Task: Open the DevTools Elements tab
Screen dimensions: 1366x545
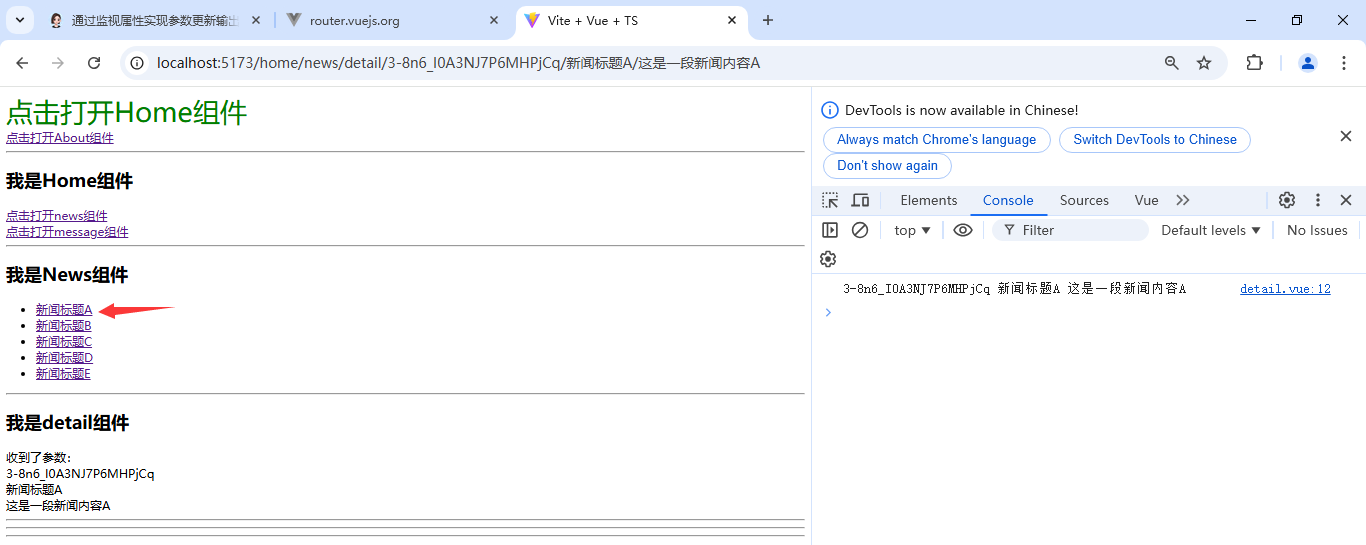Action: coord(929,200)
